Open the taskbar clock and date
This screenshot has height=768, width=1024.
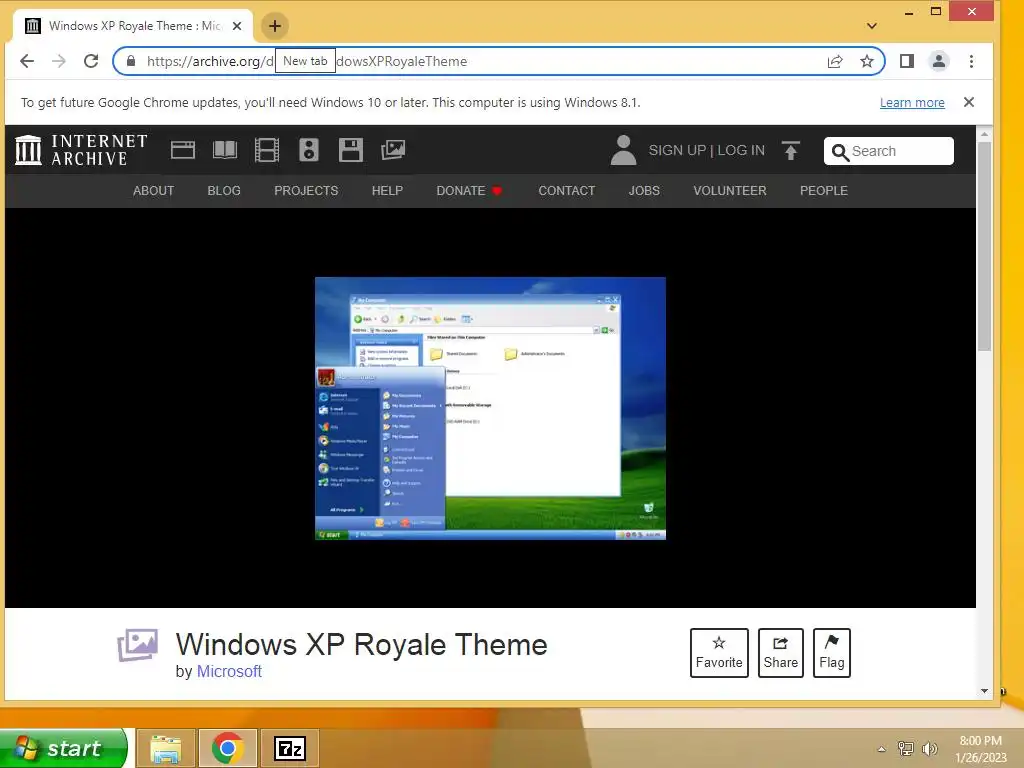point(981,749)
